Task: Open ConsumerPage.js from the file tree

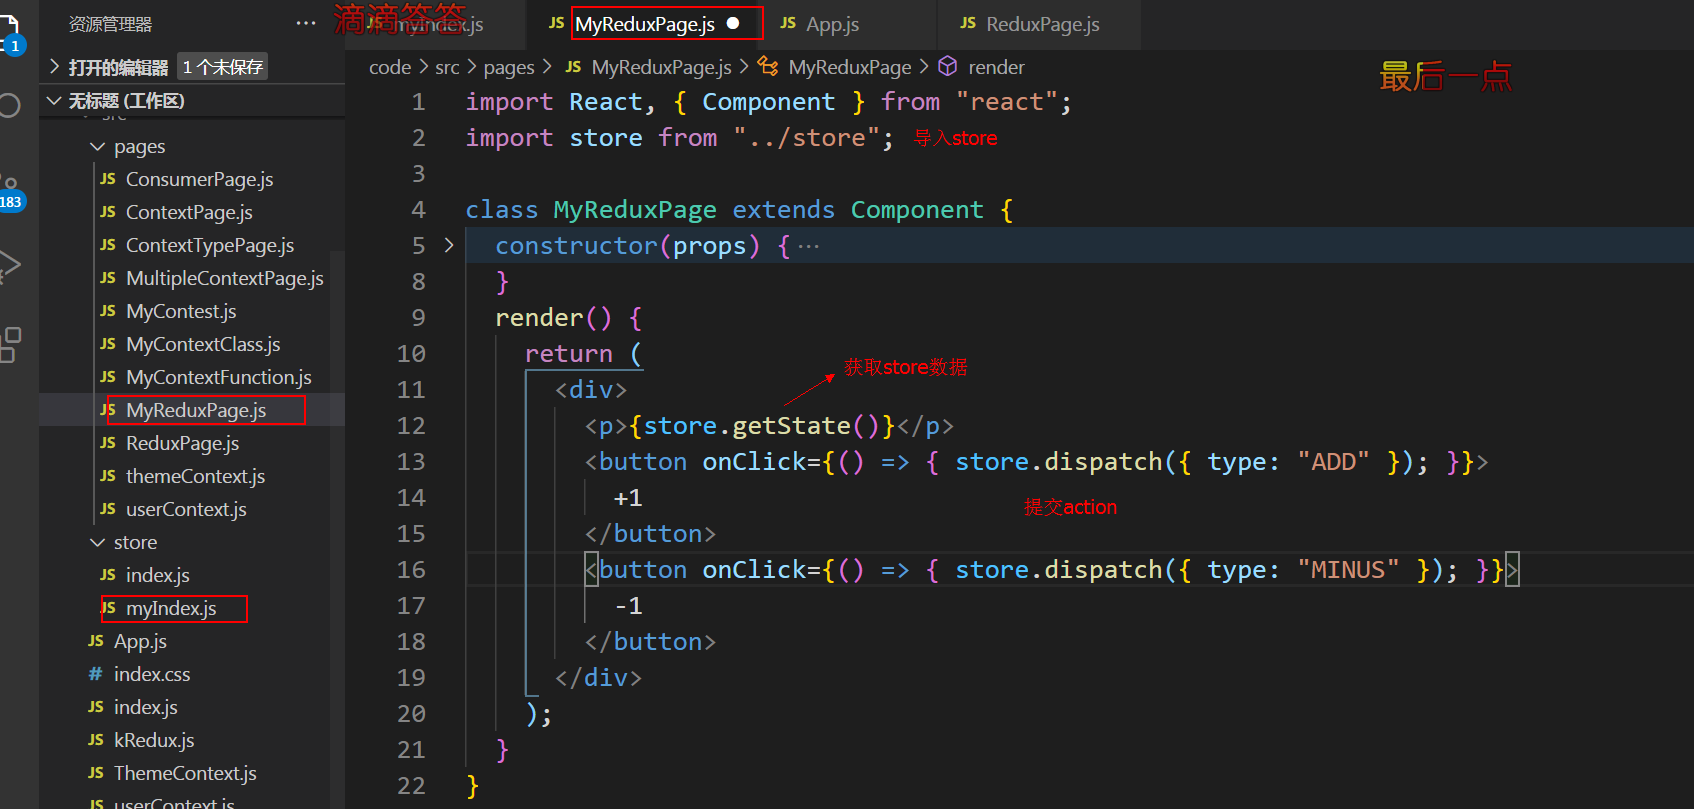Action: [x=199, y=179]
